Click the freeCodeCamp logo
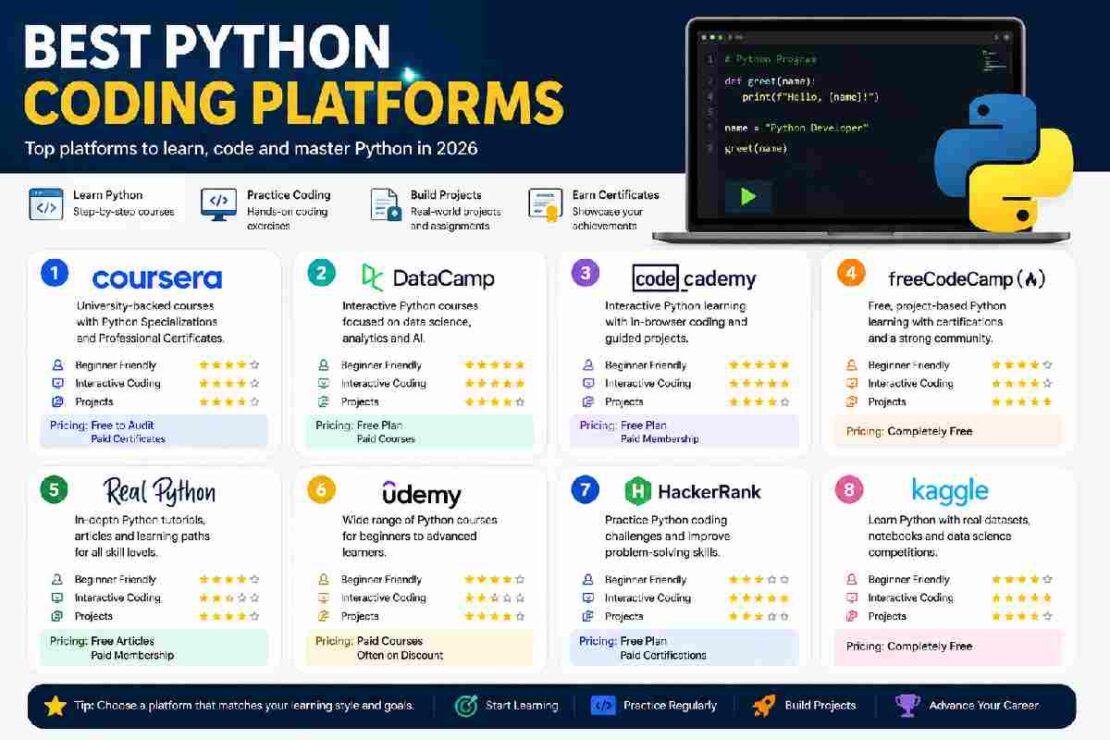Screen dimensions: 1110x740 click(x=966, y=279)
